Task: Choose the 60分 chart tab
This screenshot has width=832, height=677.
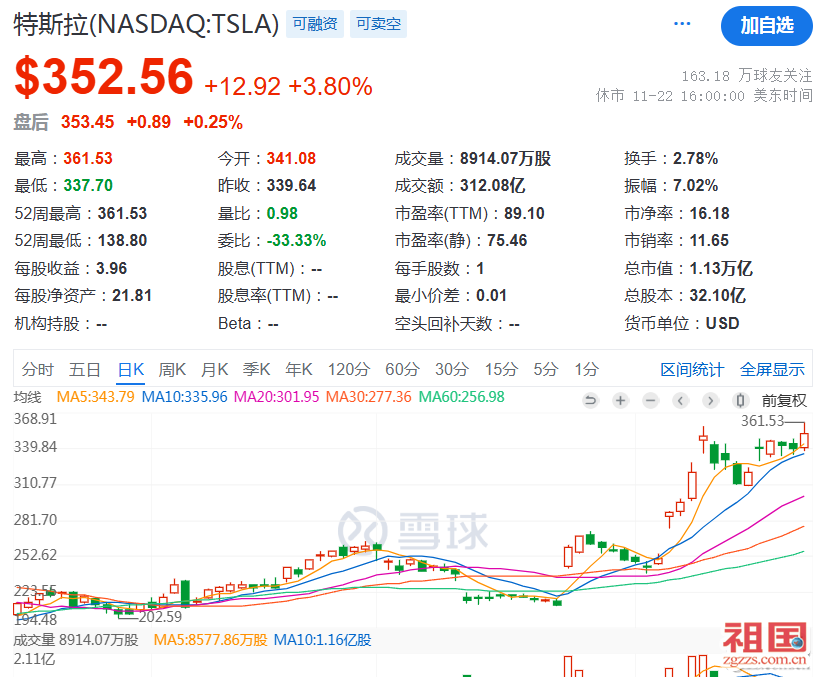Action: (x=402, y=369)
